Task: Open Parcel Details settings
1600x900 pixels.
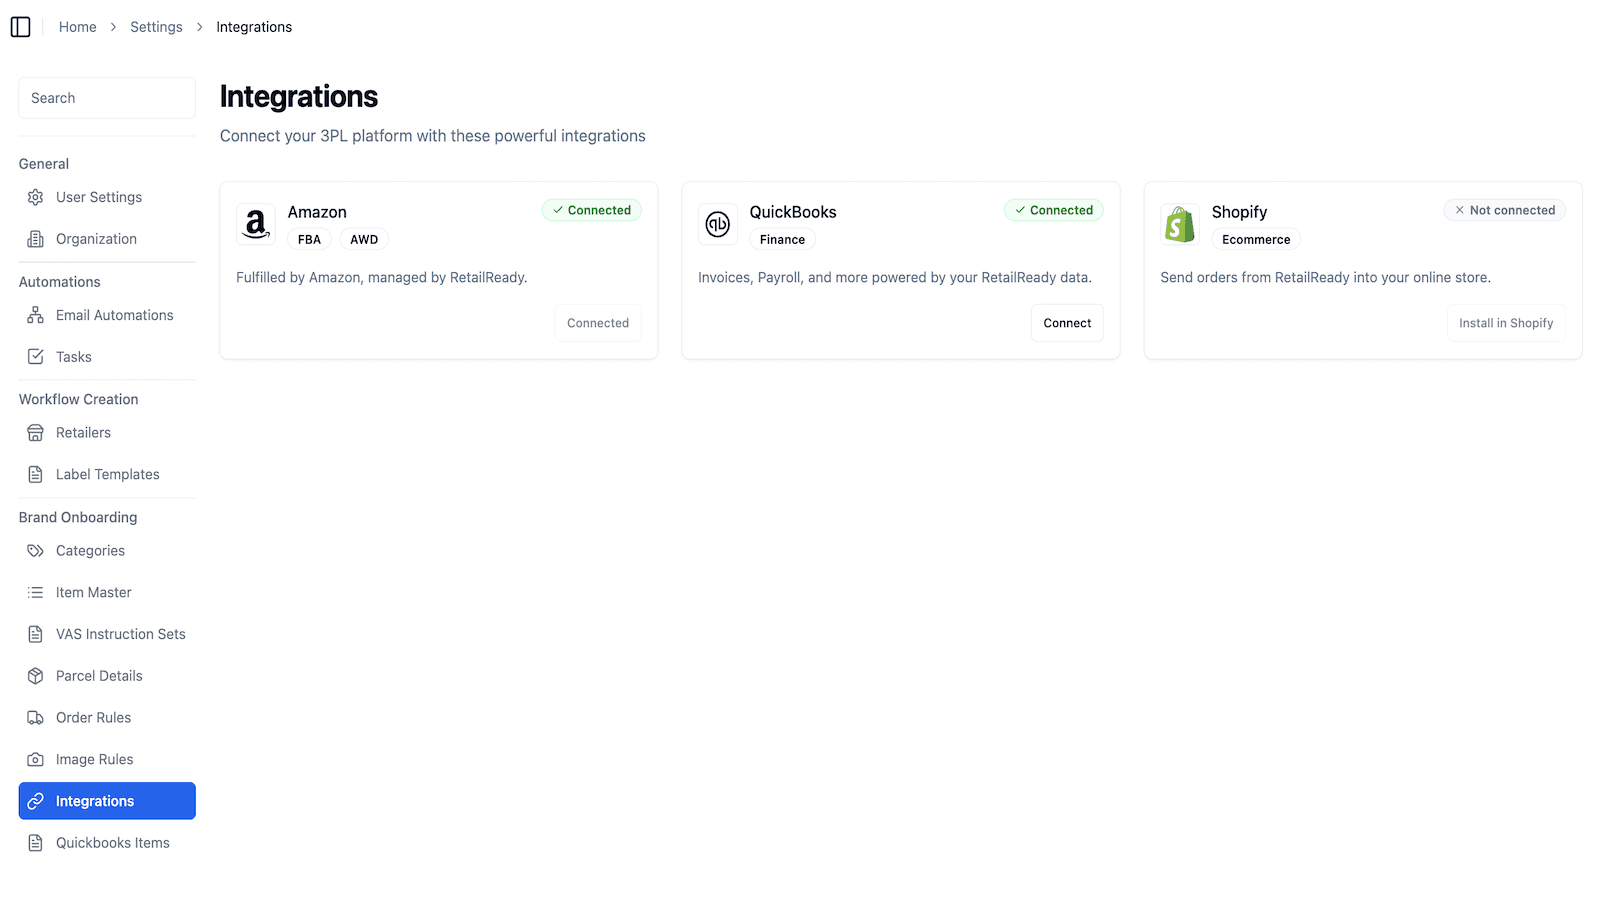Action: tap(98, 675)
